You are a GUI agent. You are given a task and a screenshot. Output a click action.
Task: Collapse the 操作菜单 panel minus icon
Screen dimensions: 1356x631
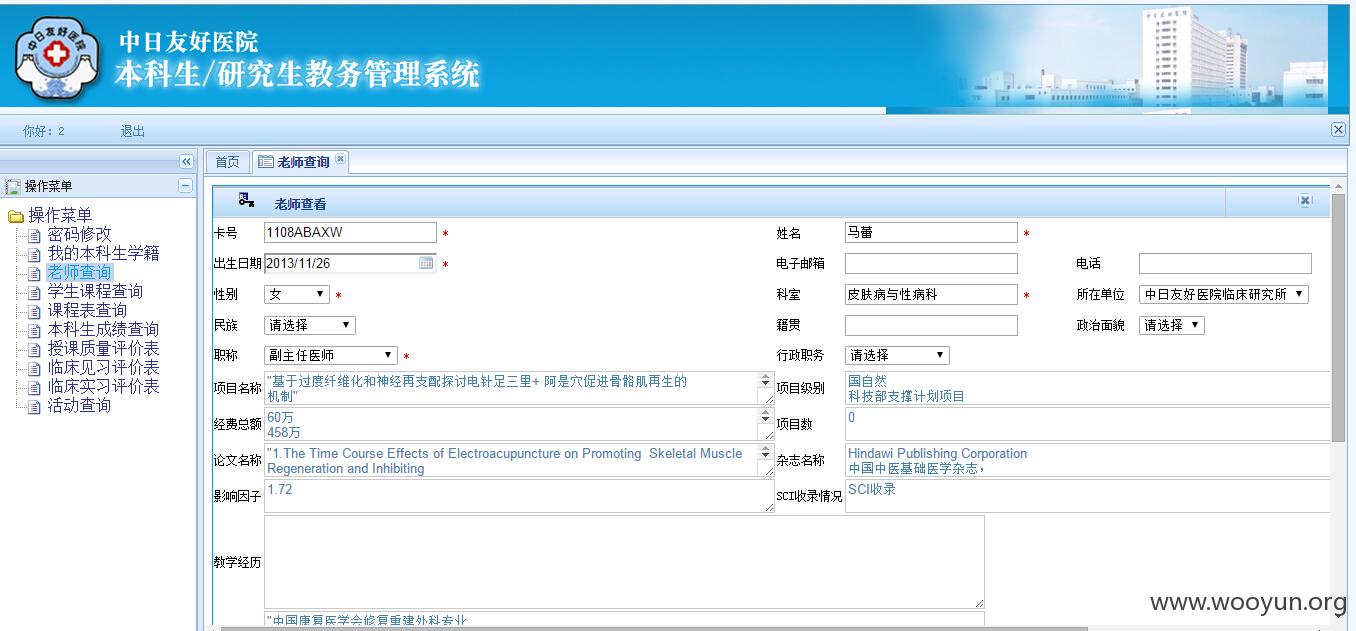point(185,186)
